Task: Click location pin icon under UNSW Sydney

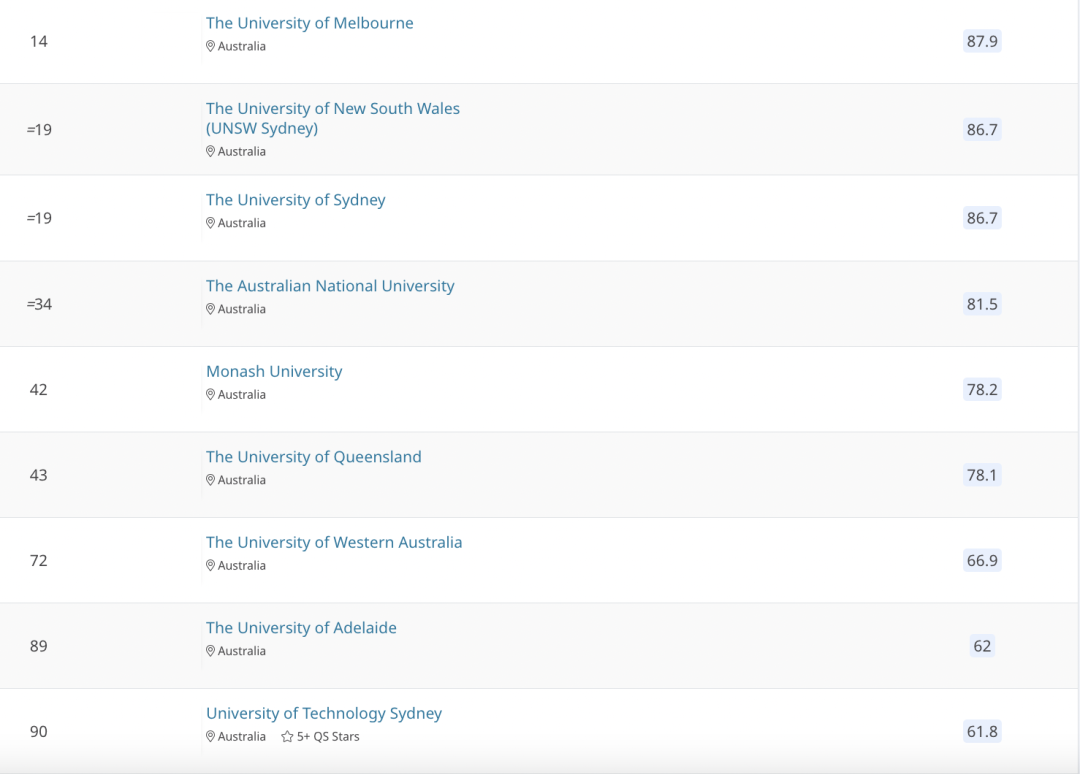Action: tap(210, 151)
